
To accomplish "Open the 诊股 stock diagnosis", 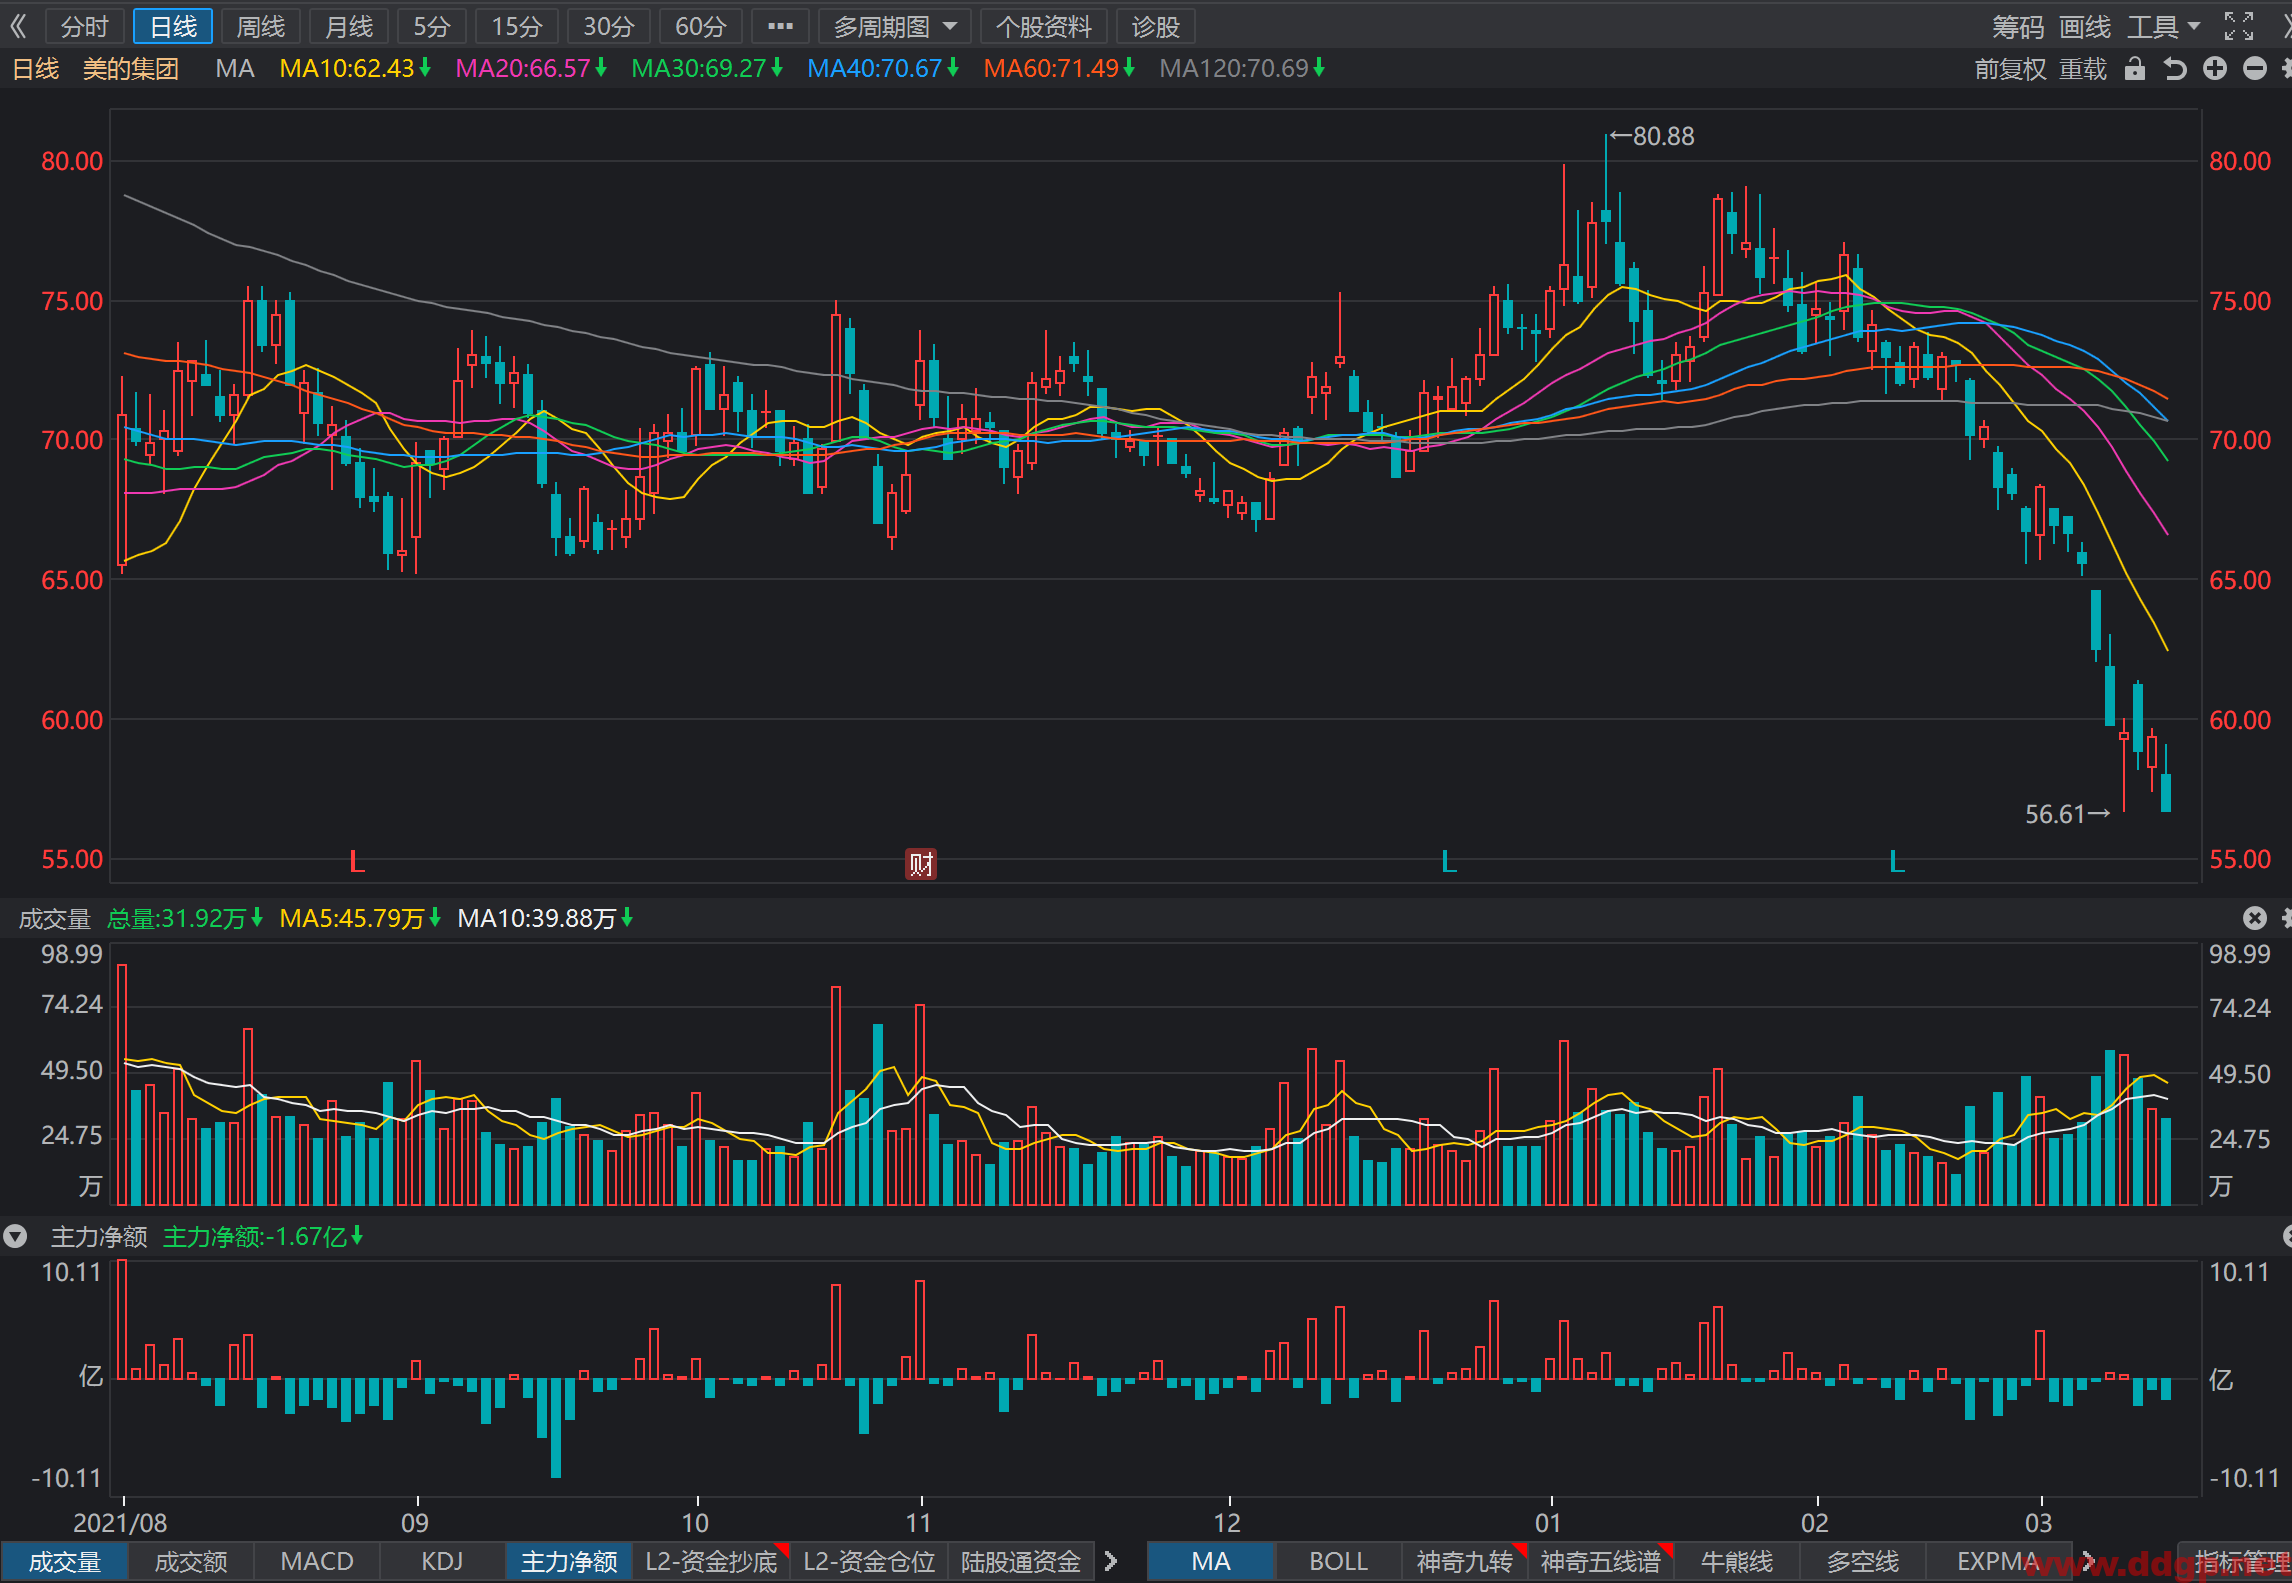I will (x=1156, y=27).
